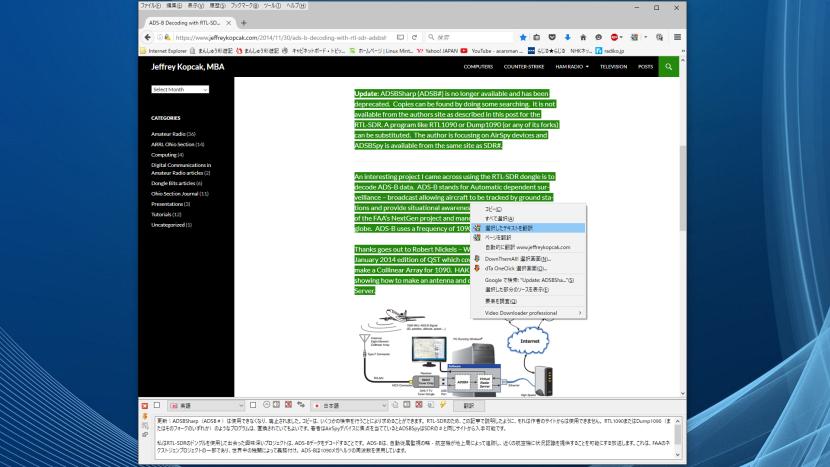The image size is (830, 467).
Task: Open the Select Month archive dropdown
Action: [180, 89]
